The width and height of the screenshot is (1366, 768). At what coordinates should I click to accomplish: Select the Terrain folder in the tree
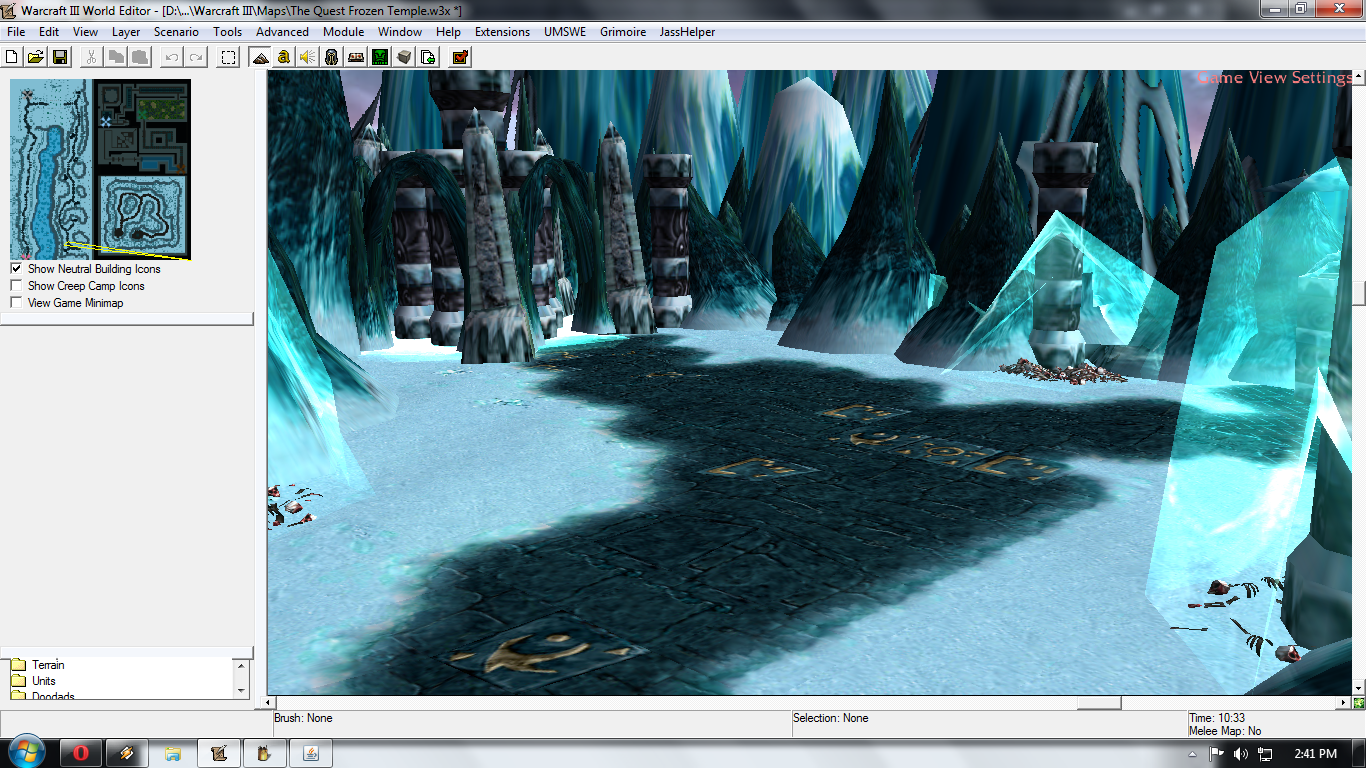48,665
